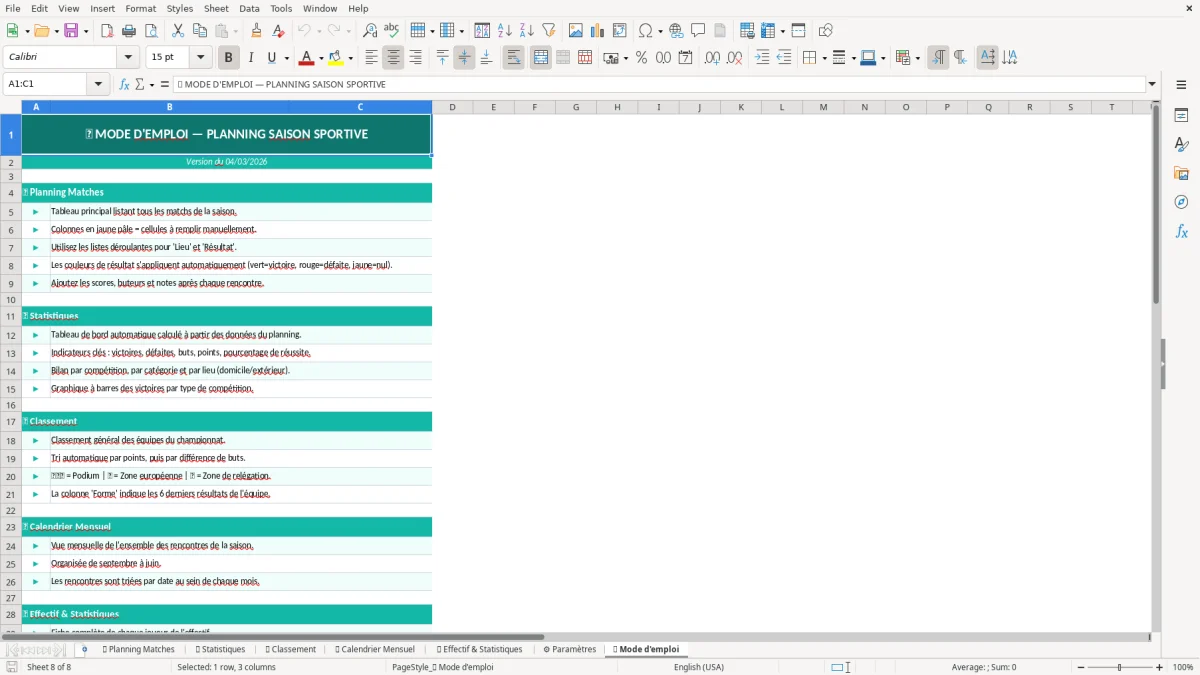Viewport: 1200px width, 675px height.
Task: Click the Cut scissors icon
Action: point(178,31)
